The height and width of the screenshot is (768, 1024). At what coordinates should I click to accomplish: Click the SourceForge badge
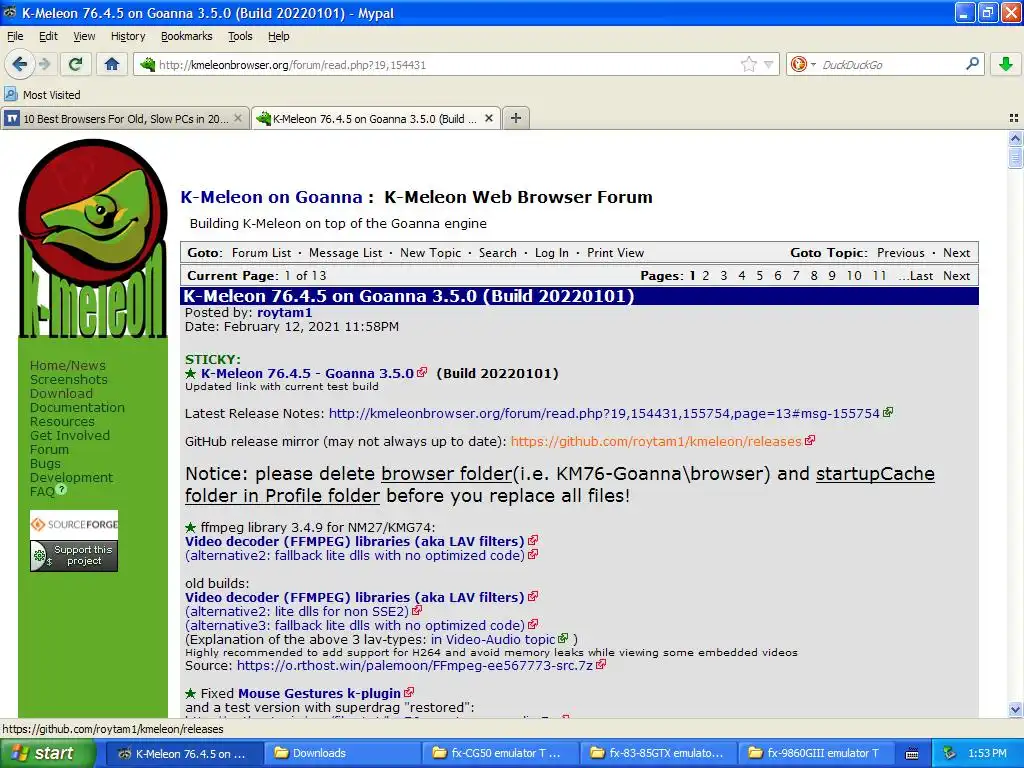74,524
